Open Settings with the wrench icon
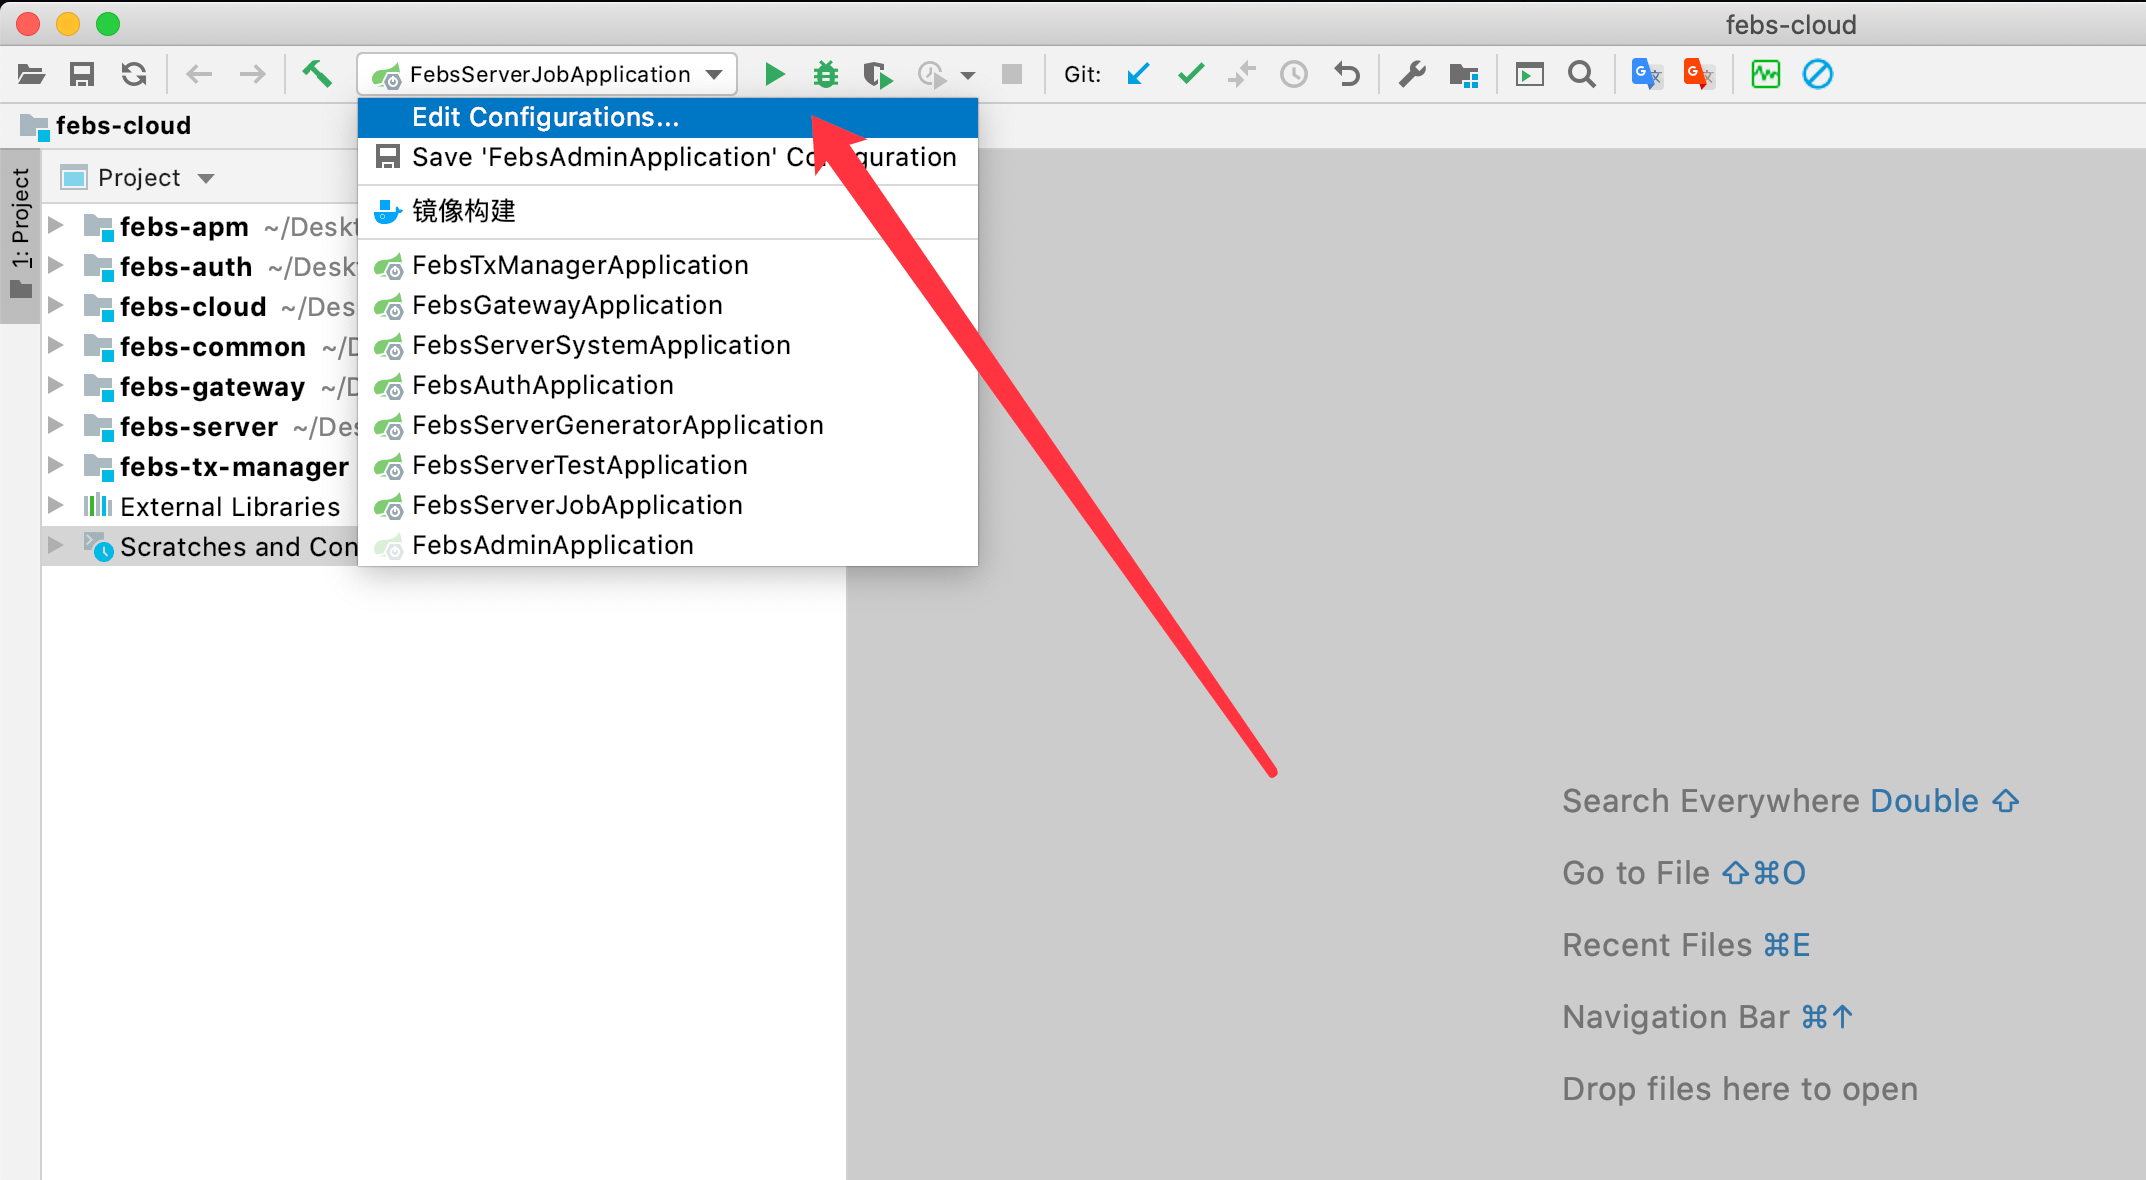This screenshot has height=1180, width=2146. coord(1412,74)
